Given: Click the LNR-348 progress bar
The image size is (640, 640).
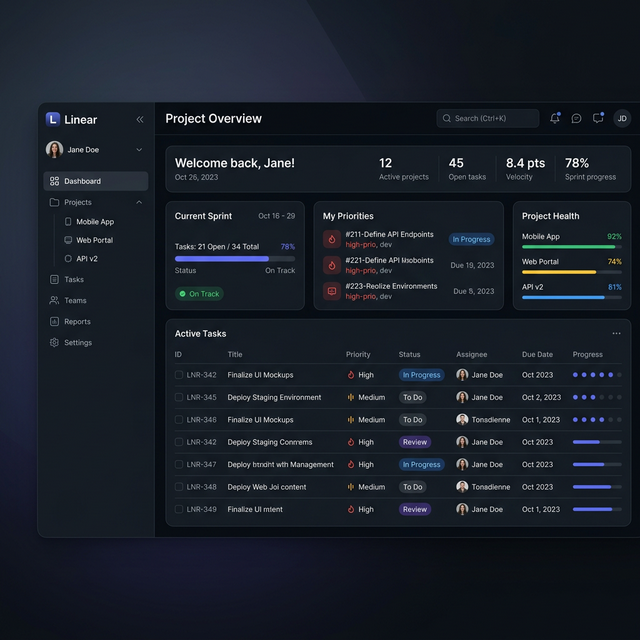Looking at the screenshot, I should point(597,487).
